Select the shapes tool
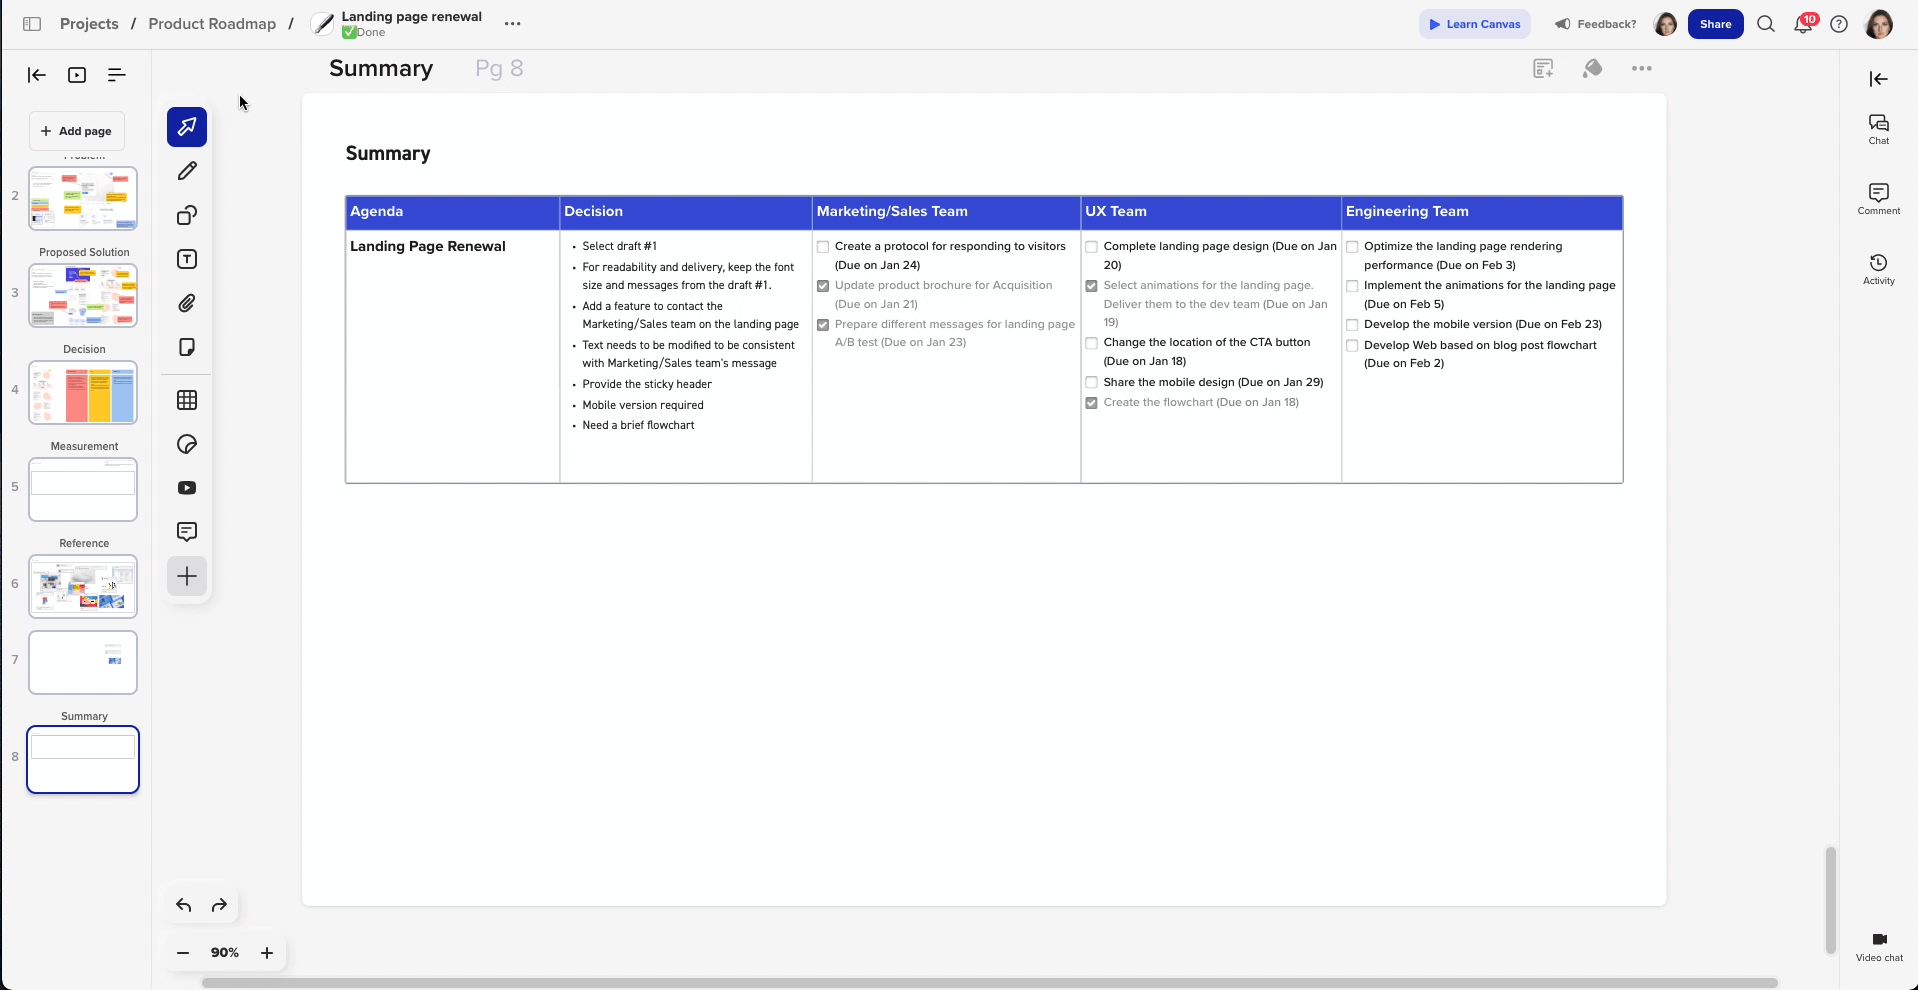The height and width of the screenshot is (990, 1918). pos(187,215)
